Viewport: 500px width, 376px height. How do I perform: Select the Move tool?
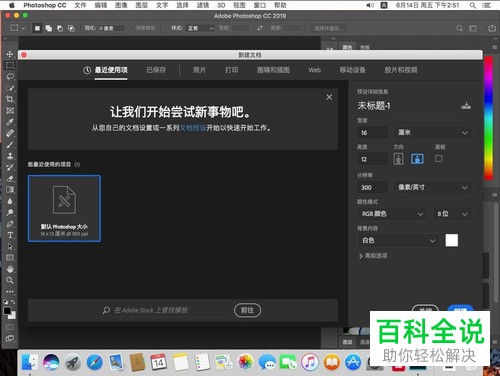(10, 54)
